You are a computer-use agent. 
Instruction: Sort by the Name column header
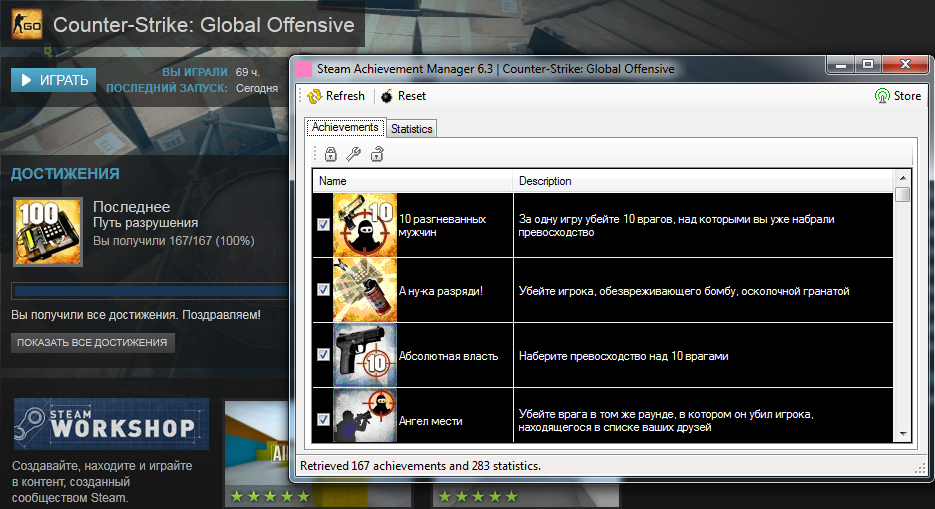coord(413,181)
